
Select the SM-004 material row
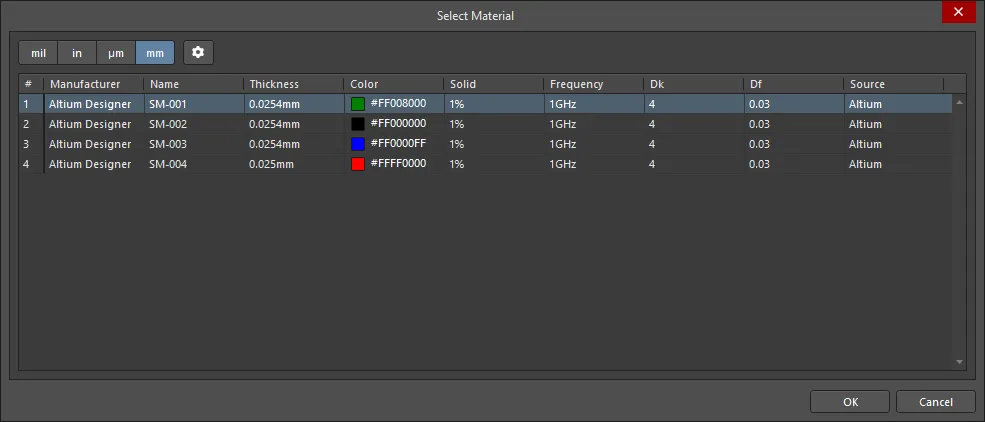tap(485, 165)
